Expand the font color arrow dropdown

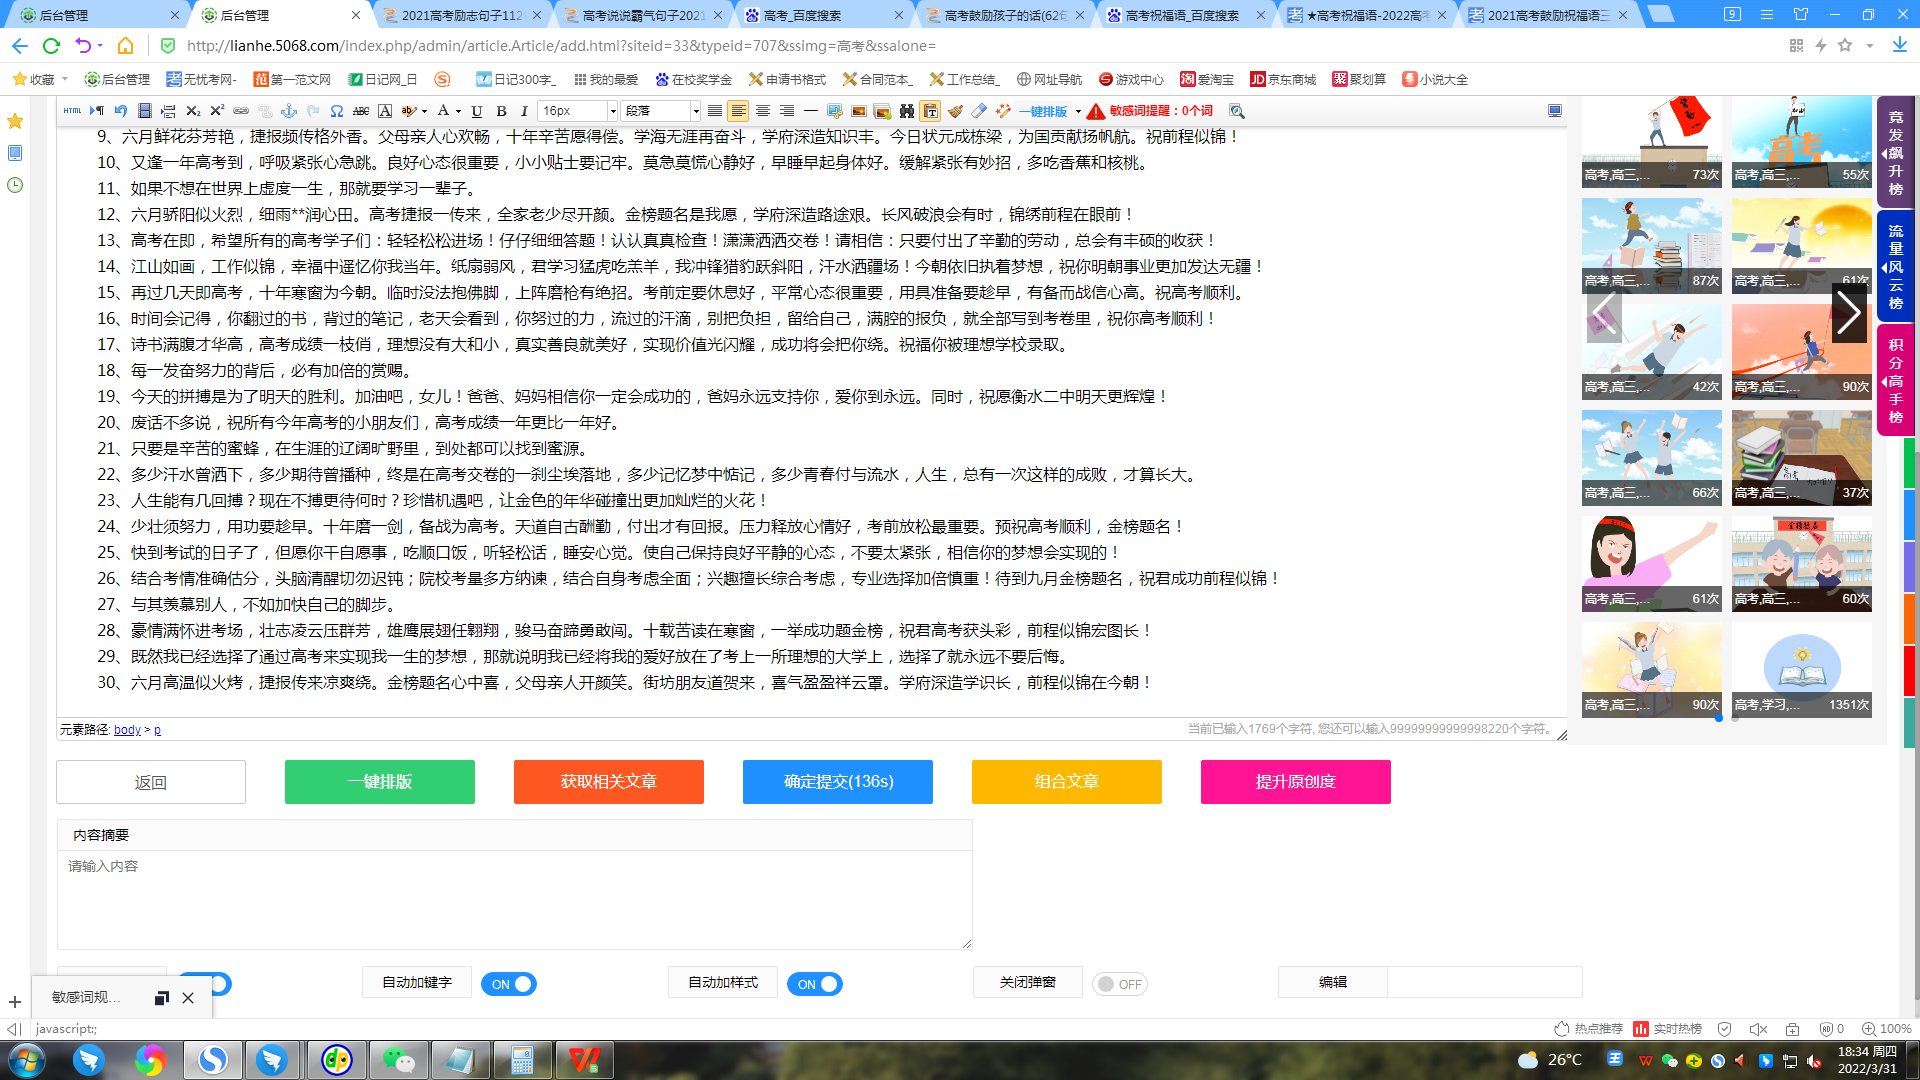[x=458, y=111]
